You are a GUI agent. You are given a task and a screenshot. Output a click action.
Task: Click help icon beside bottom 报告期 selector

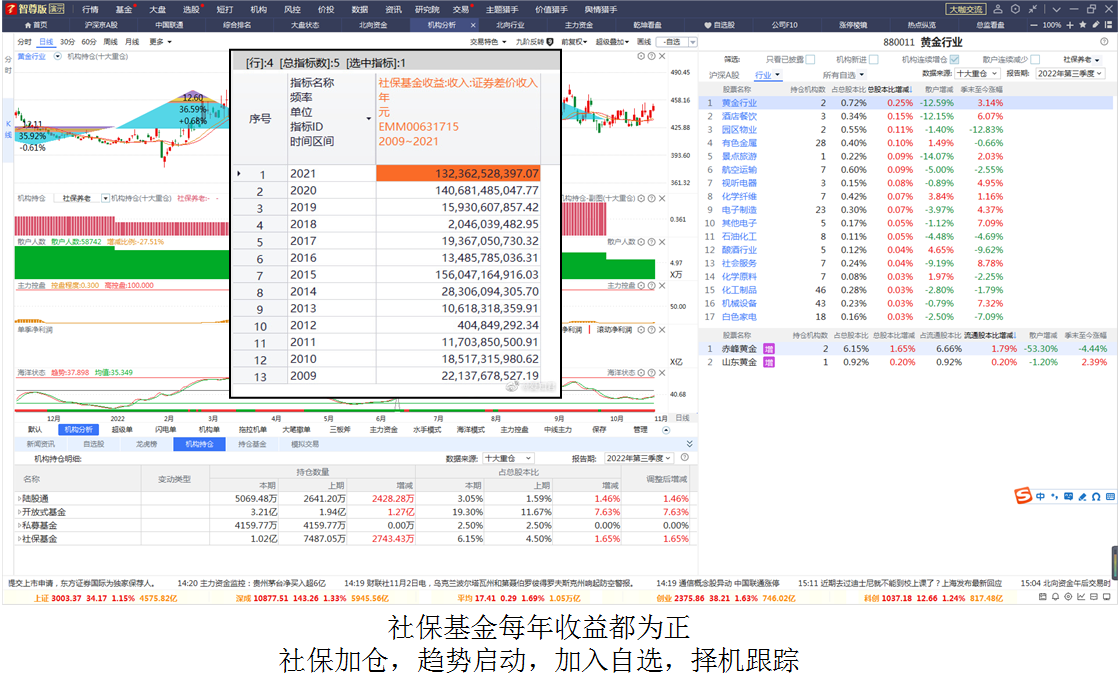pos(684,458)
